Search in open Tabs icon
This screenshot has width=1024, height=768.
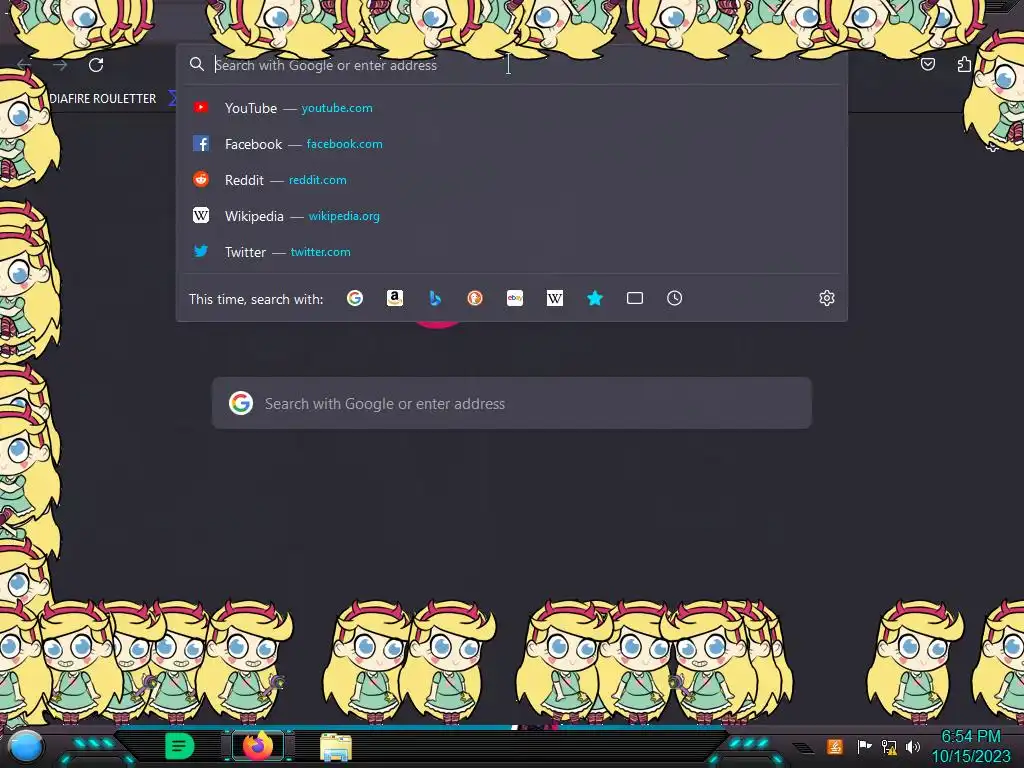(x=635, y=298)
